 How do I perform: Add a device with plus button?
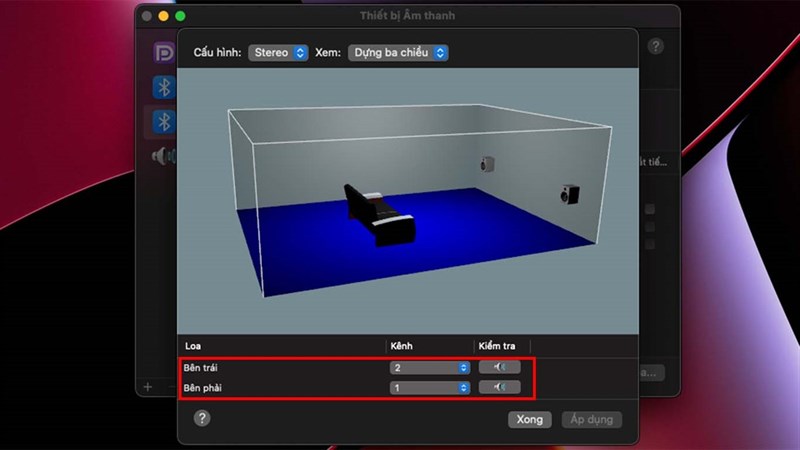pyautogui.click(x=148, y=387)
